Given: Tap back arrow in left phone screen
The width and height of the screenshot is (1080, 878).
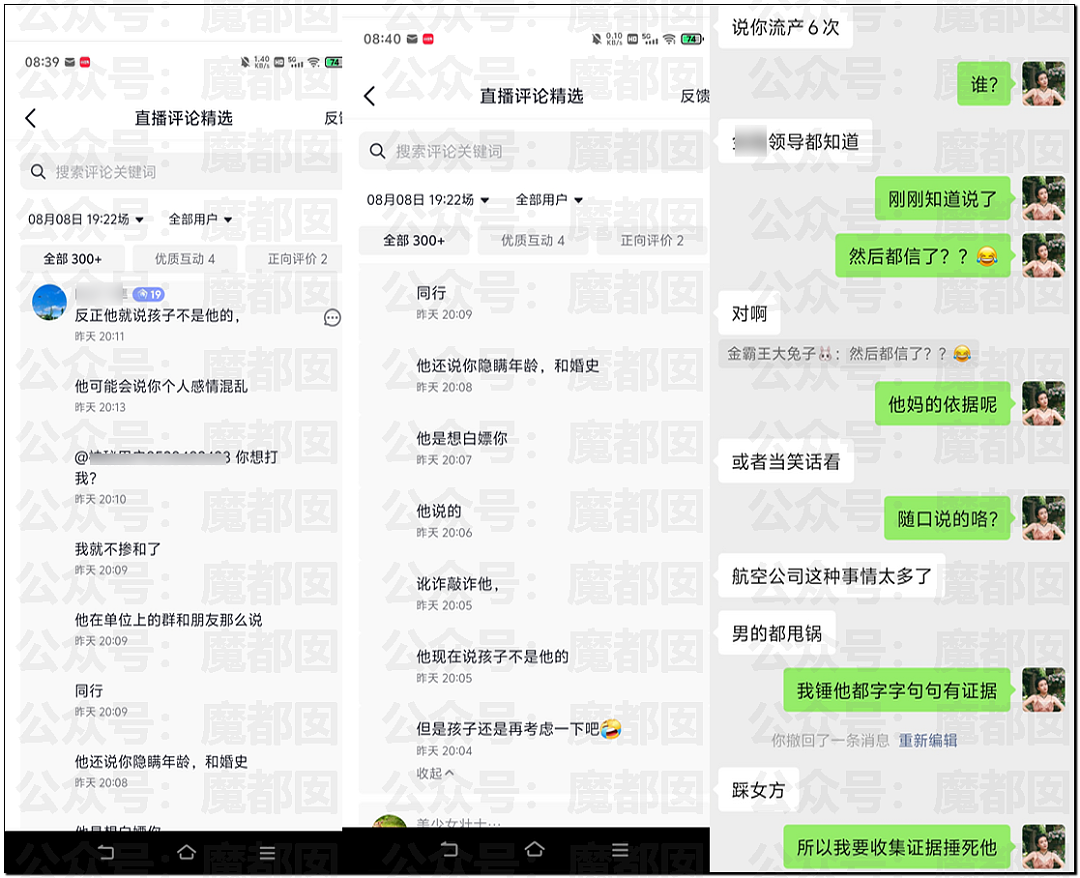Looking at the screenshot, I should 30,118.
